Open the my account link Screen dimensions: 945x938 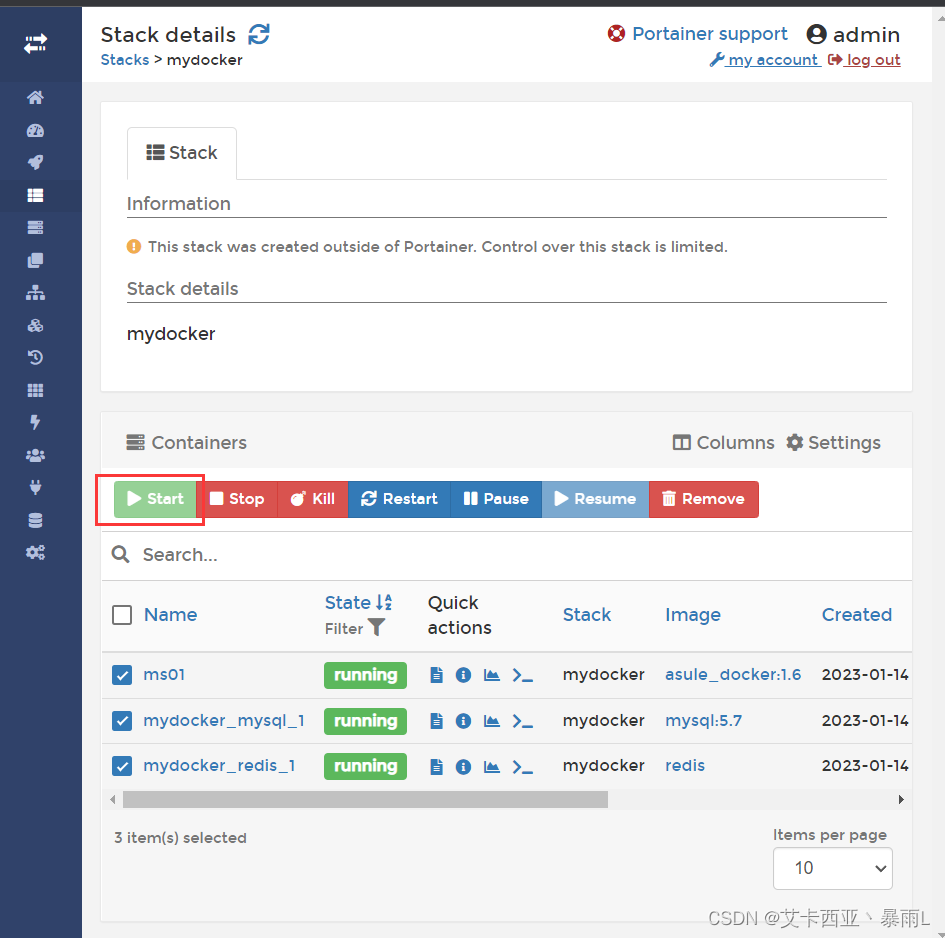[765, 60]
